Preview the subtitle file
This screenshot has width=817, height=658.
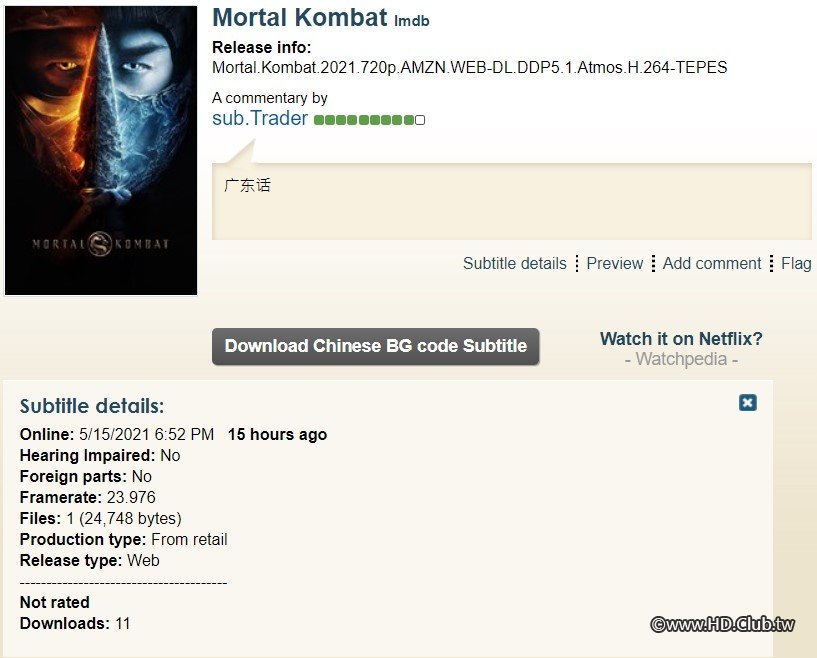[x=614, y=263]
